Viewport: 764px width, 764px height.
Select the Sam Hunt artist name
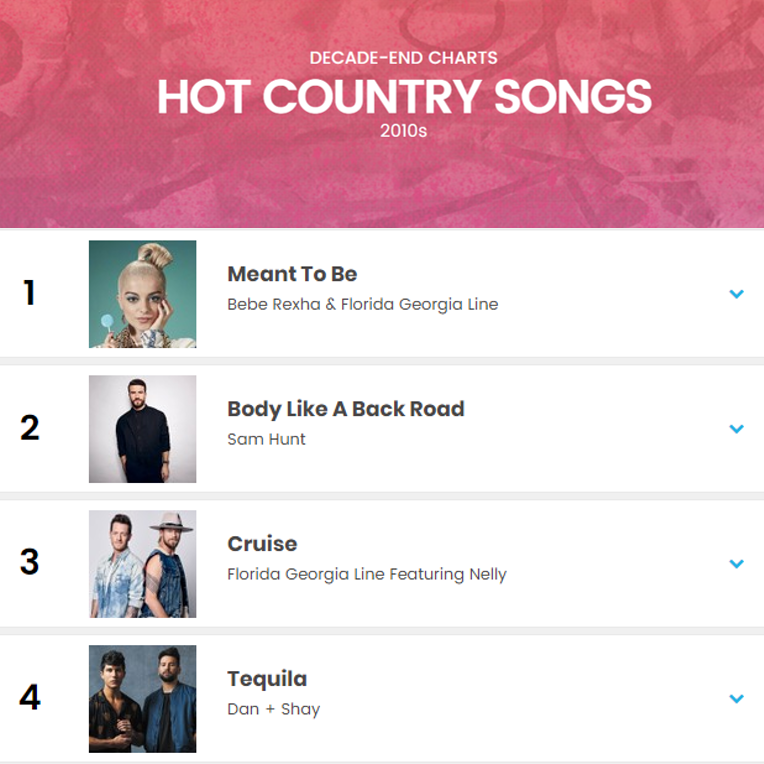coord(267,439)
